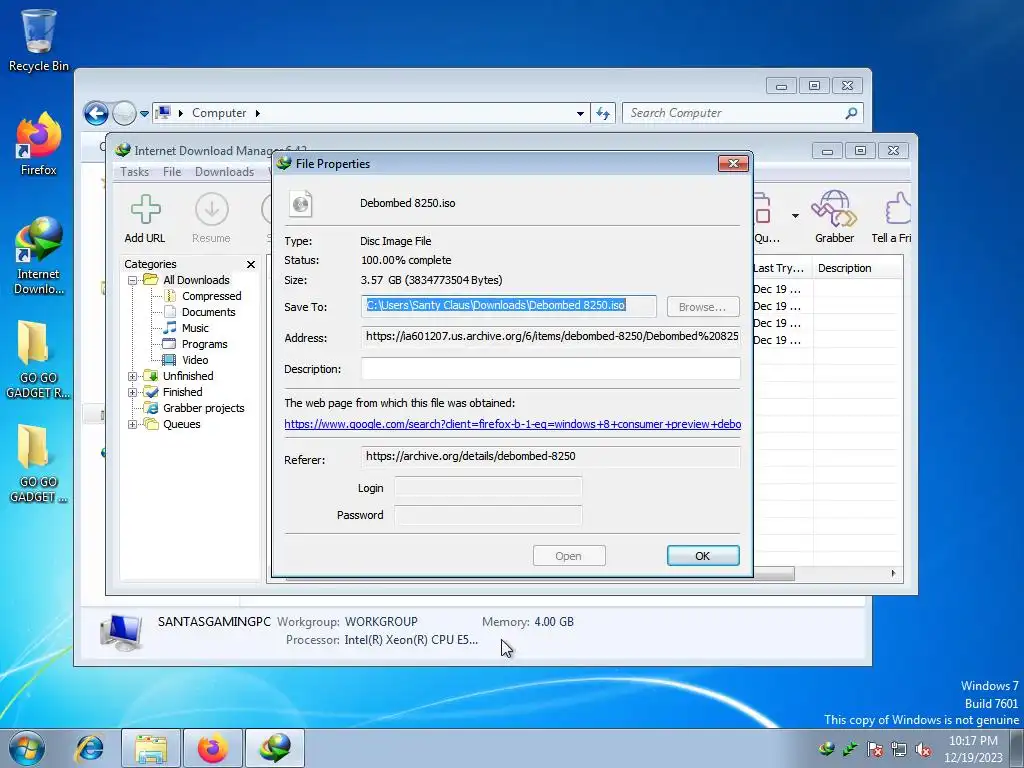This screenshot has width=1024, height=768.
Task: Click the Address URL field
Action: [x=551, y=336]
